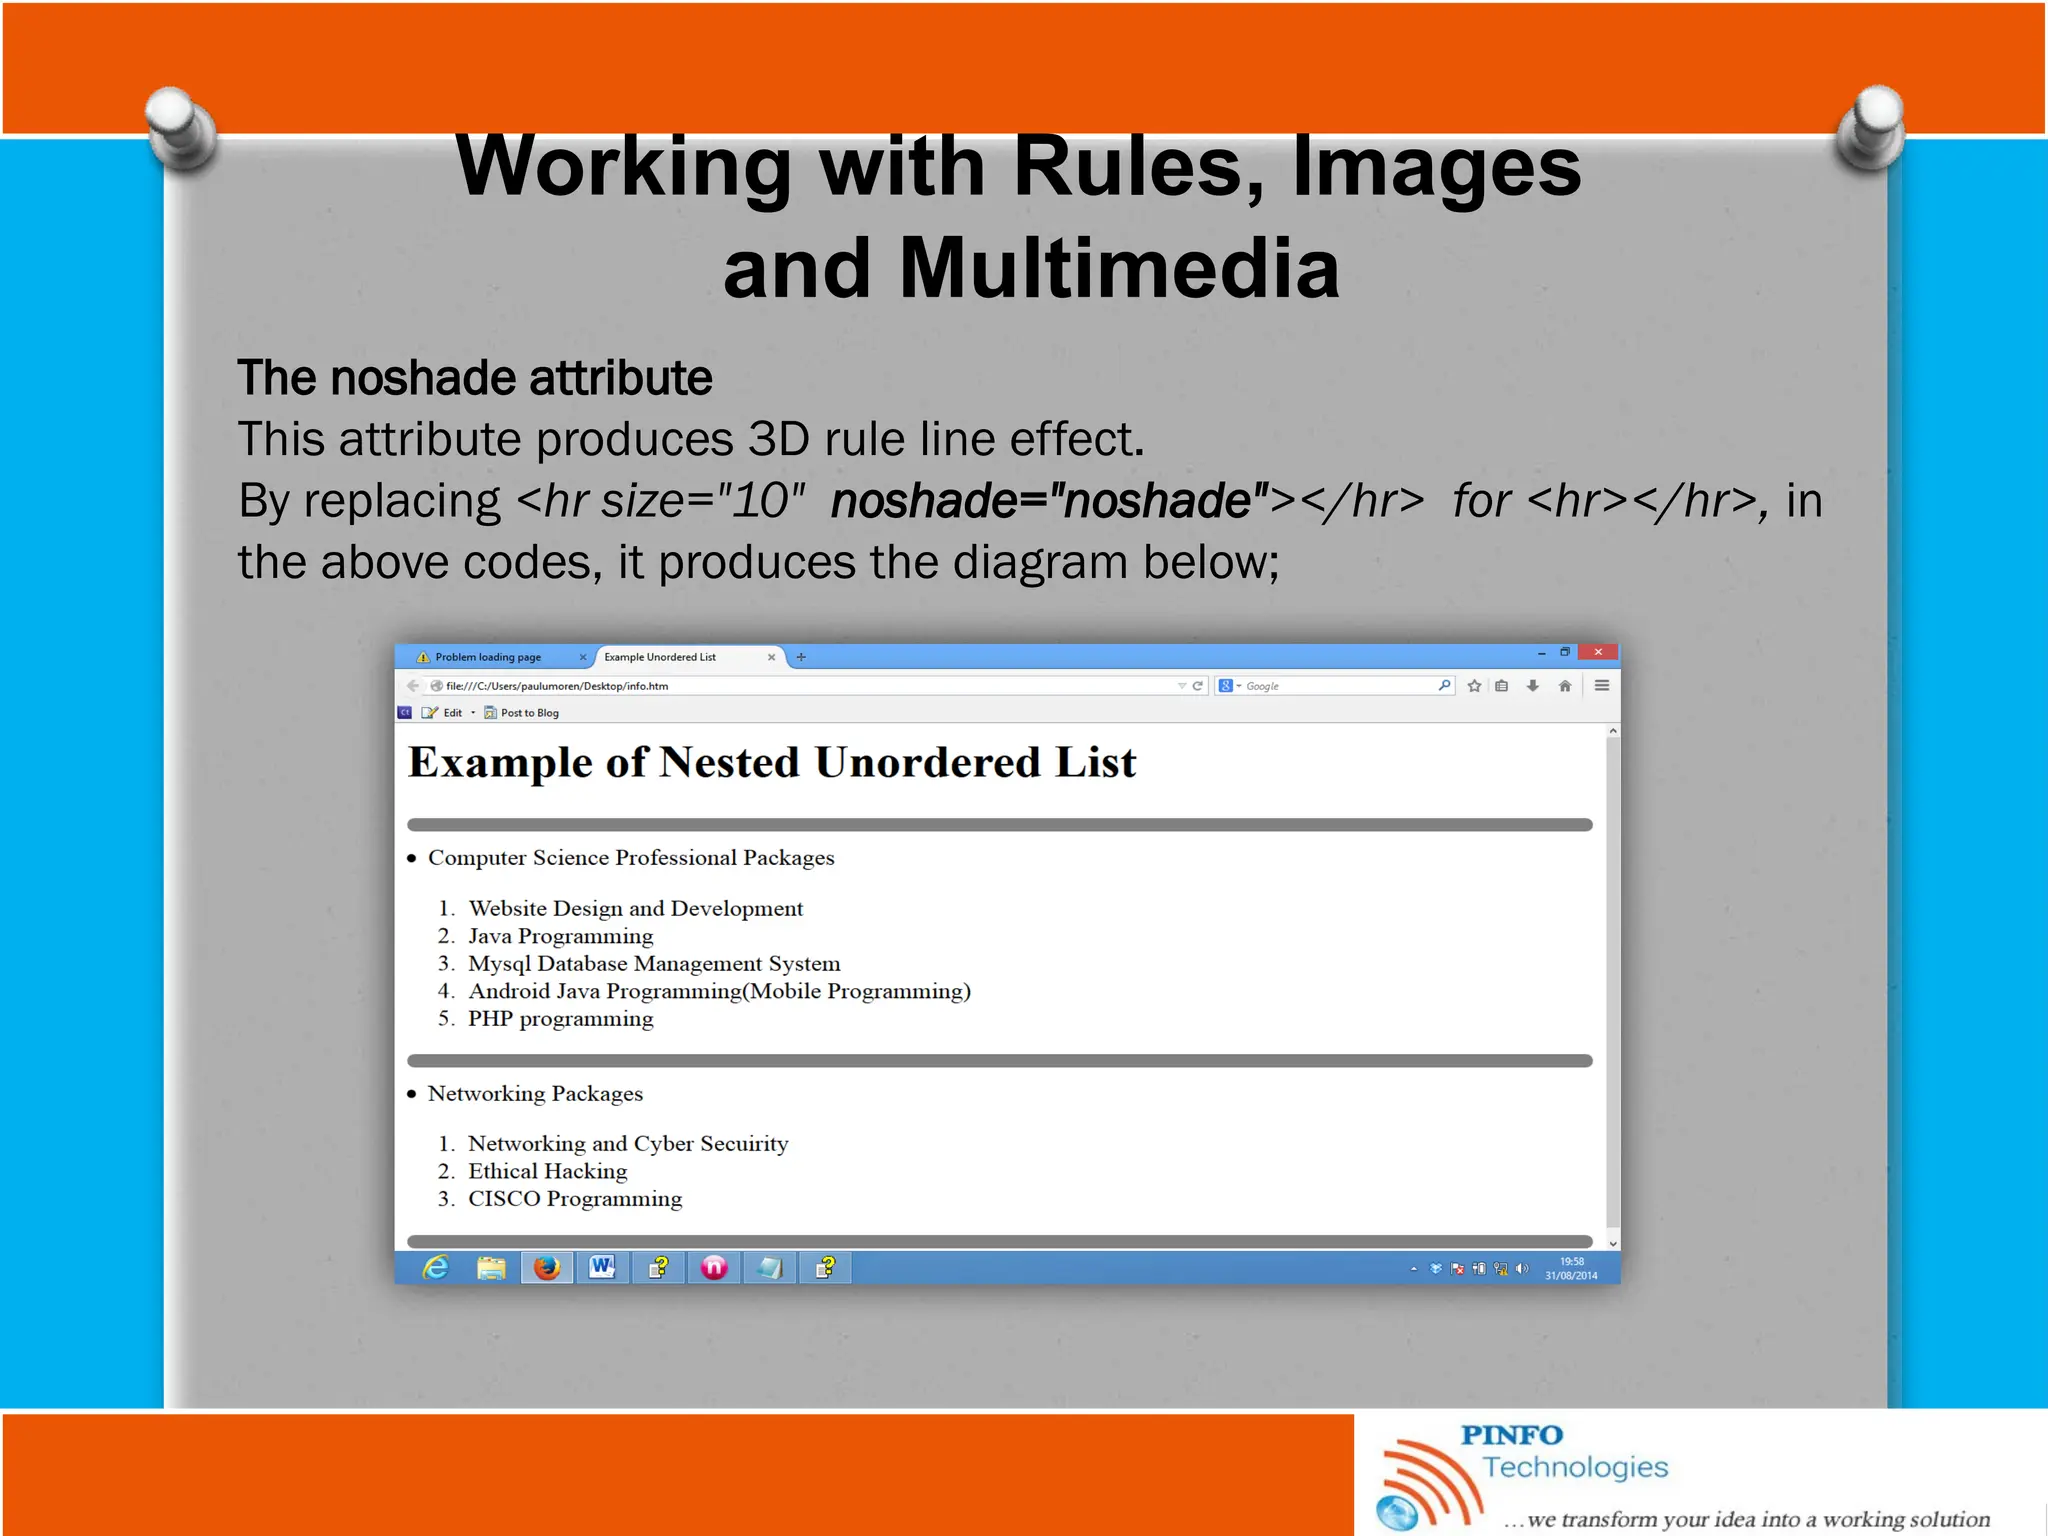The image size is (2048, 1536).
Task: Click CISCO Programming list item
Action: point(575,1199)
